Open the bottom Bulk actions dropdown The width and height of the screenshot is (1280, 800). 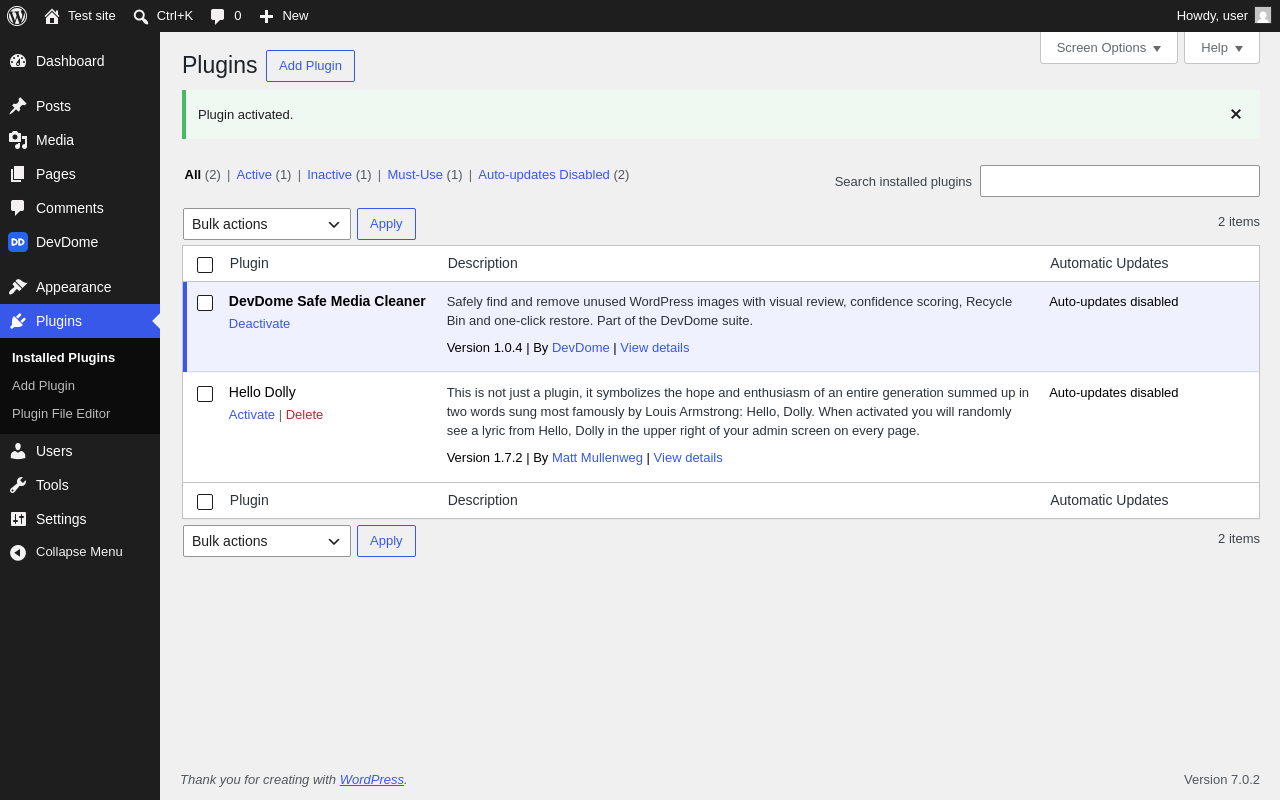point(267,541)
